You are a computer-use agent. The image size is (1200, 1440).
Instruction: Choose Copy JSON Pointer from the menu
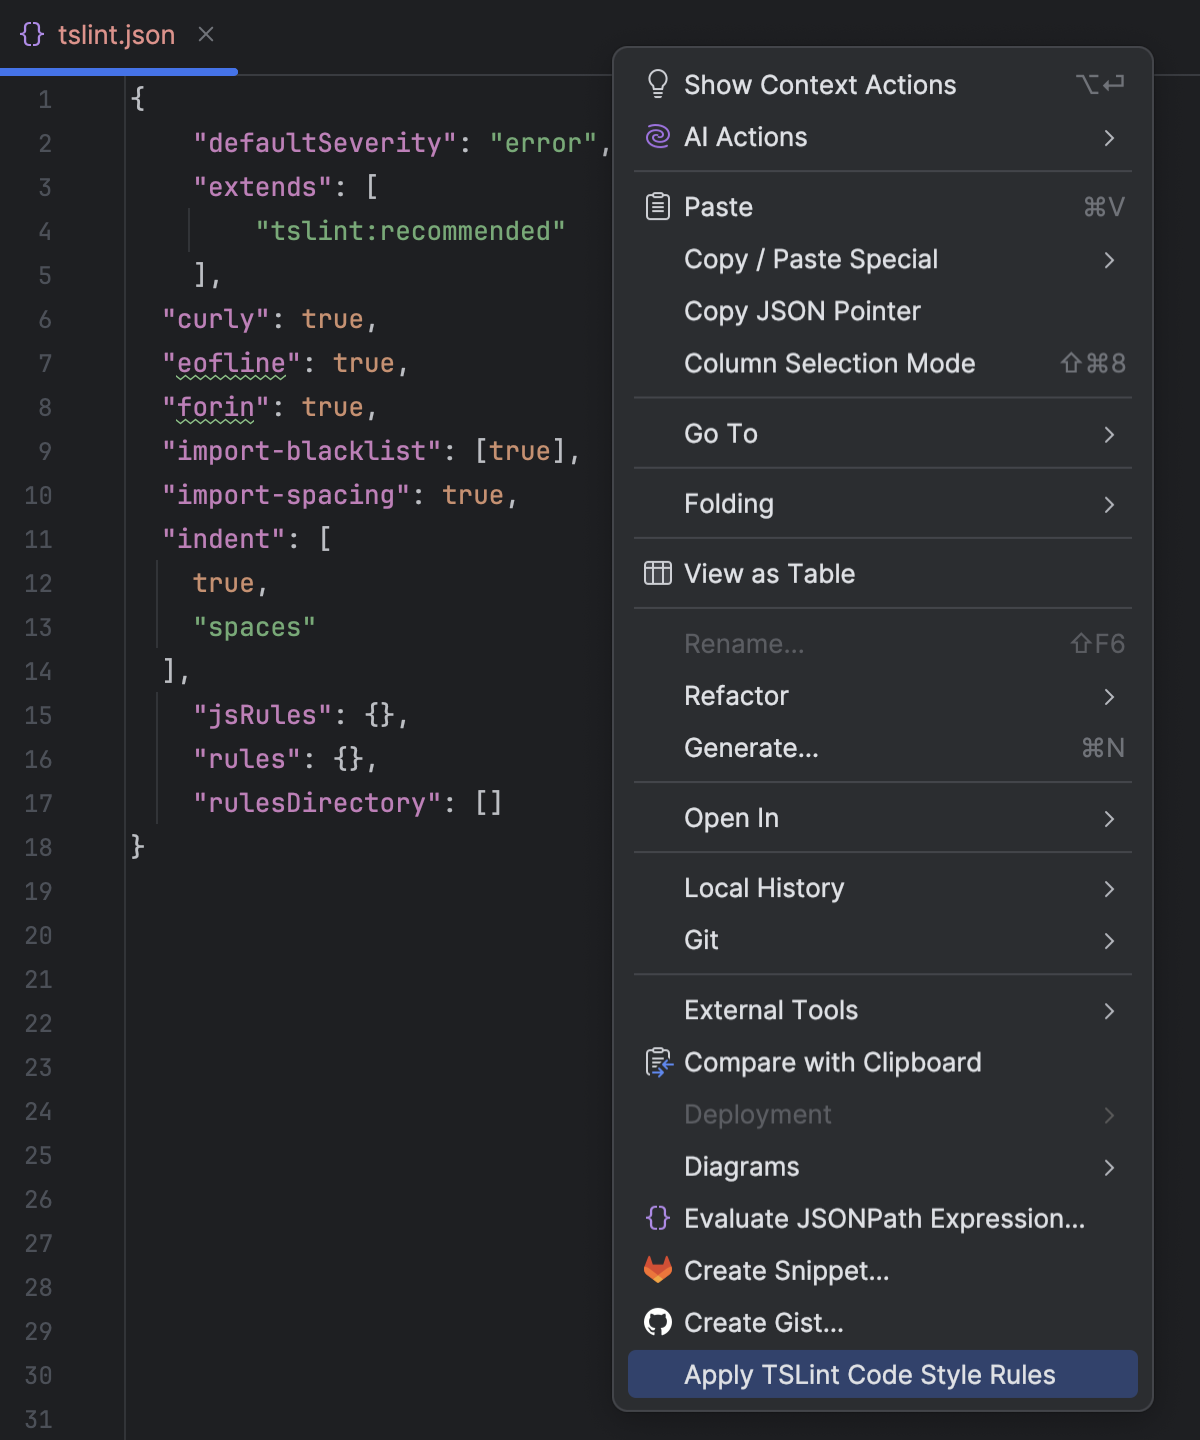pos(801,311)
